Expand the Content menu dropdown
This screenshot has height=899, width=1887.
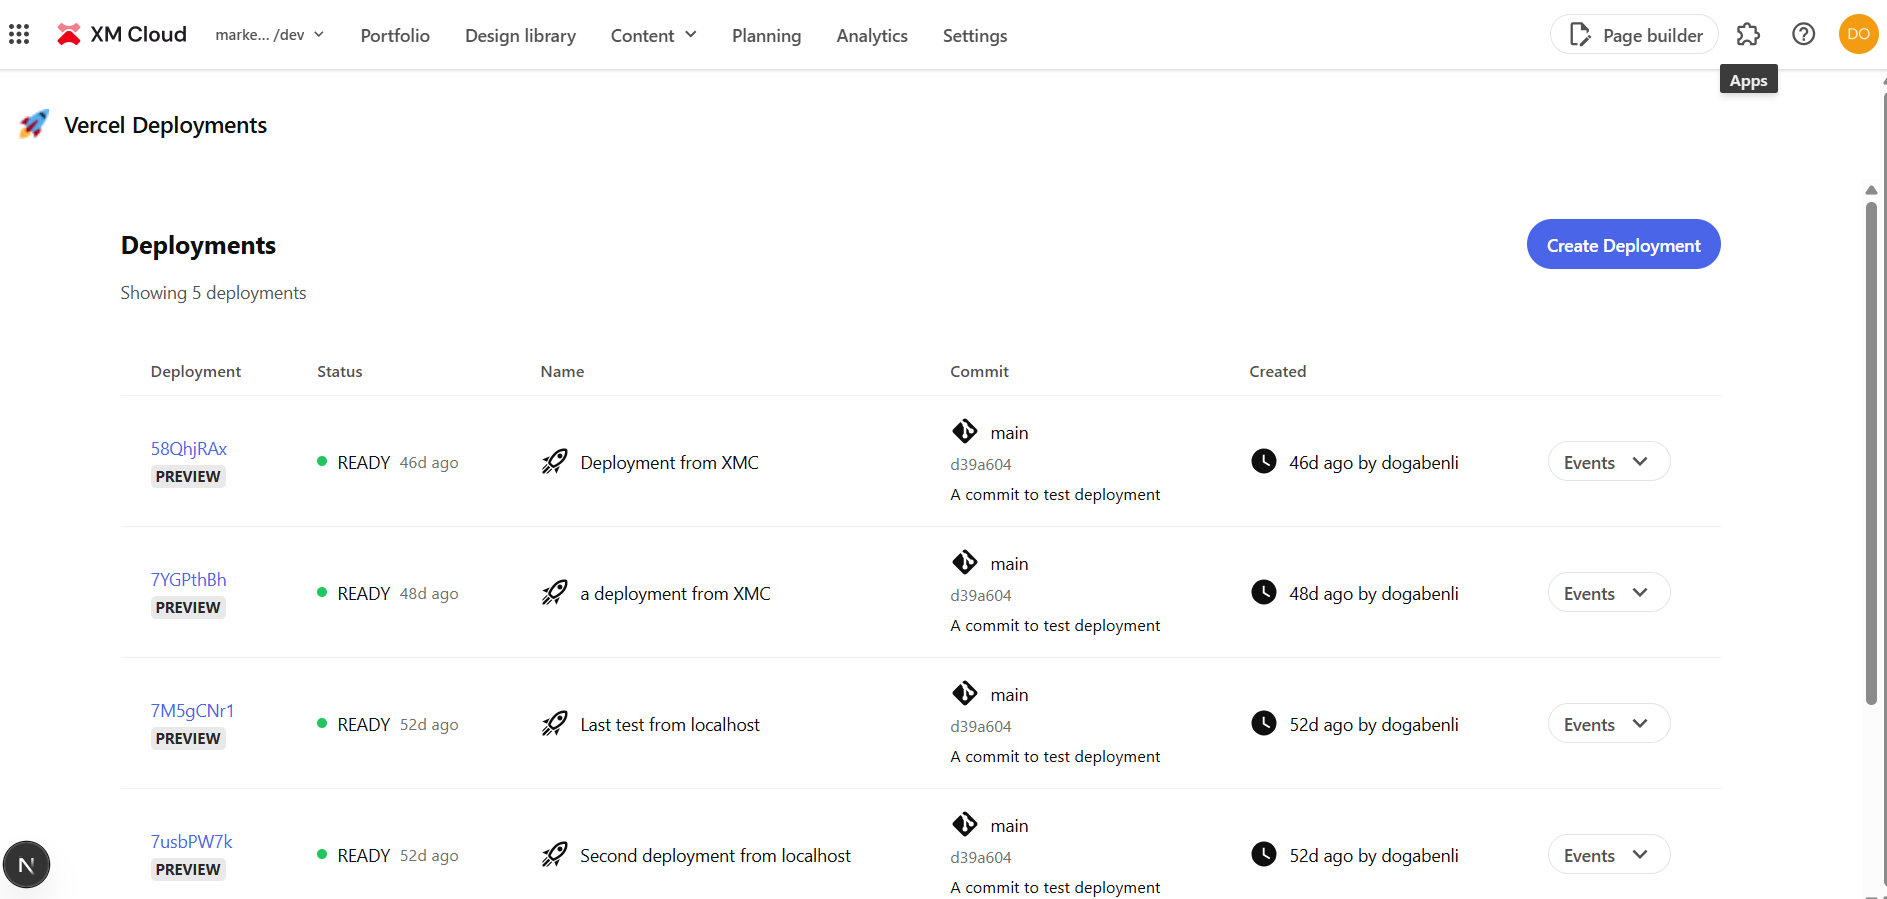click(x=653, y=36)
